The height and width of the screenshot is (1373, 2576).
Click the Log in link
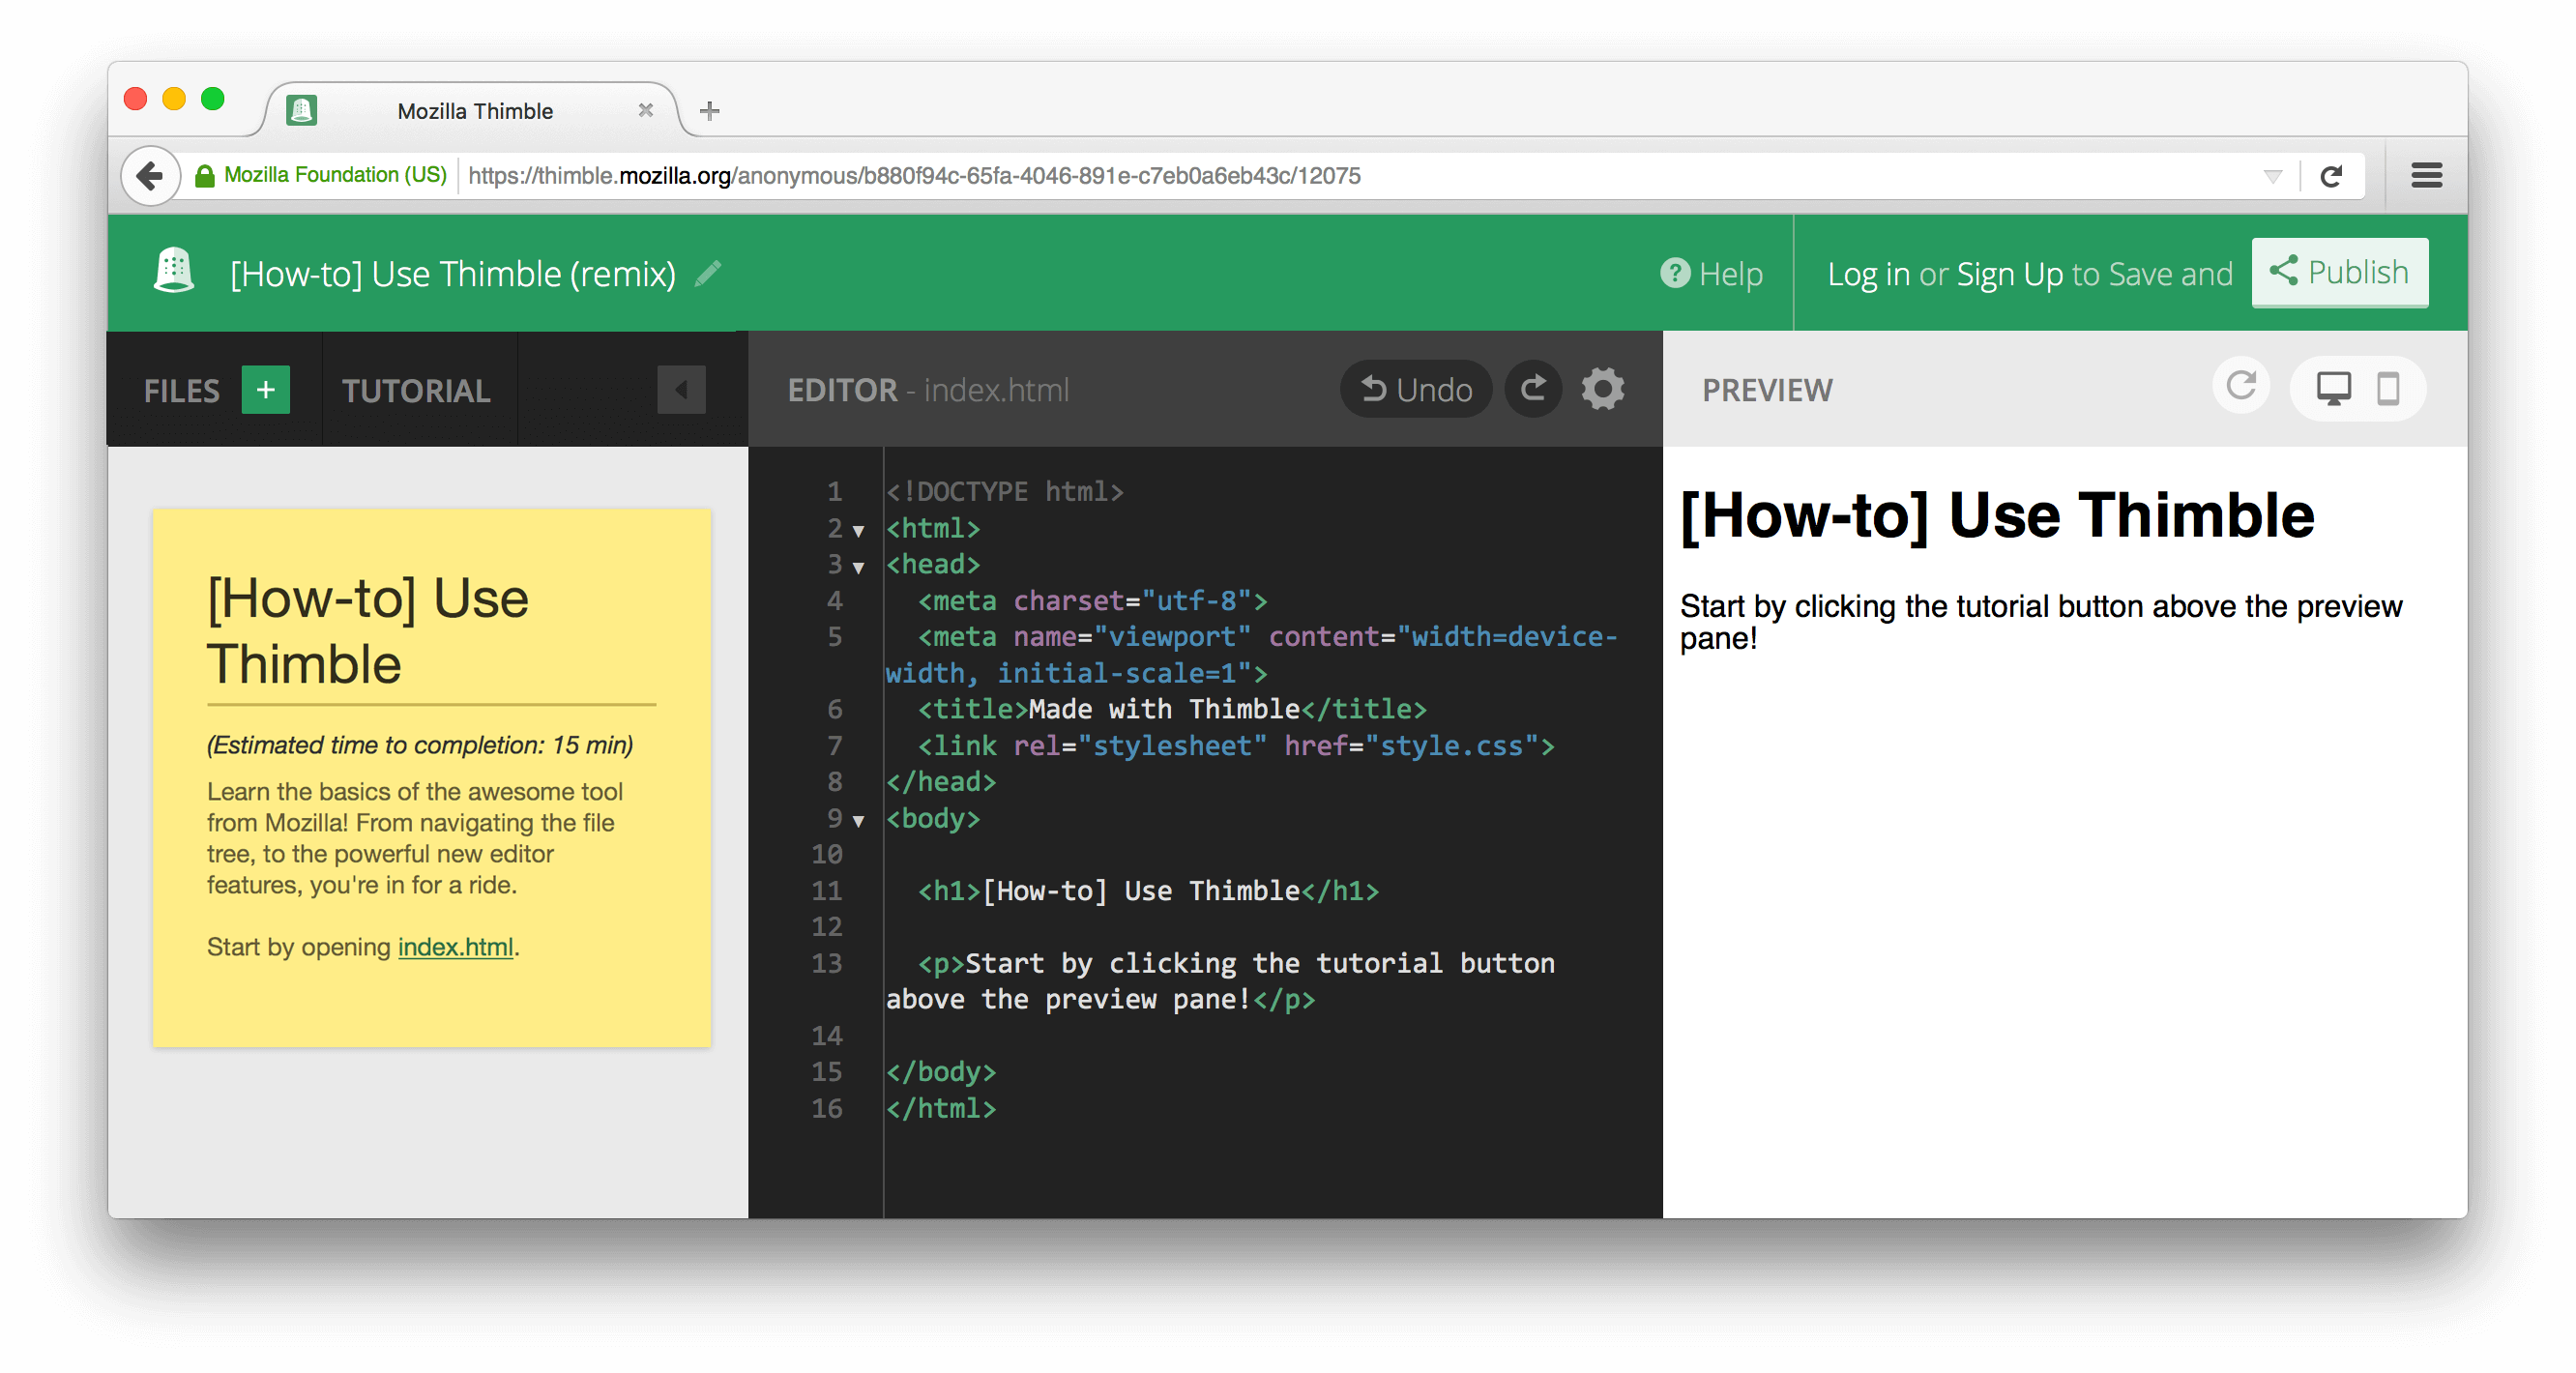(1869, 274)
